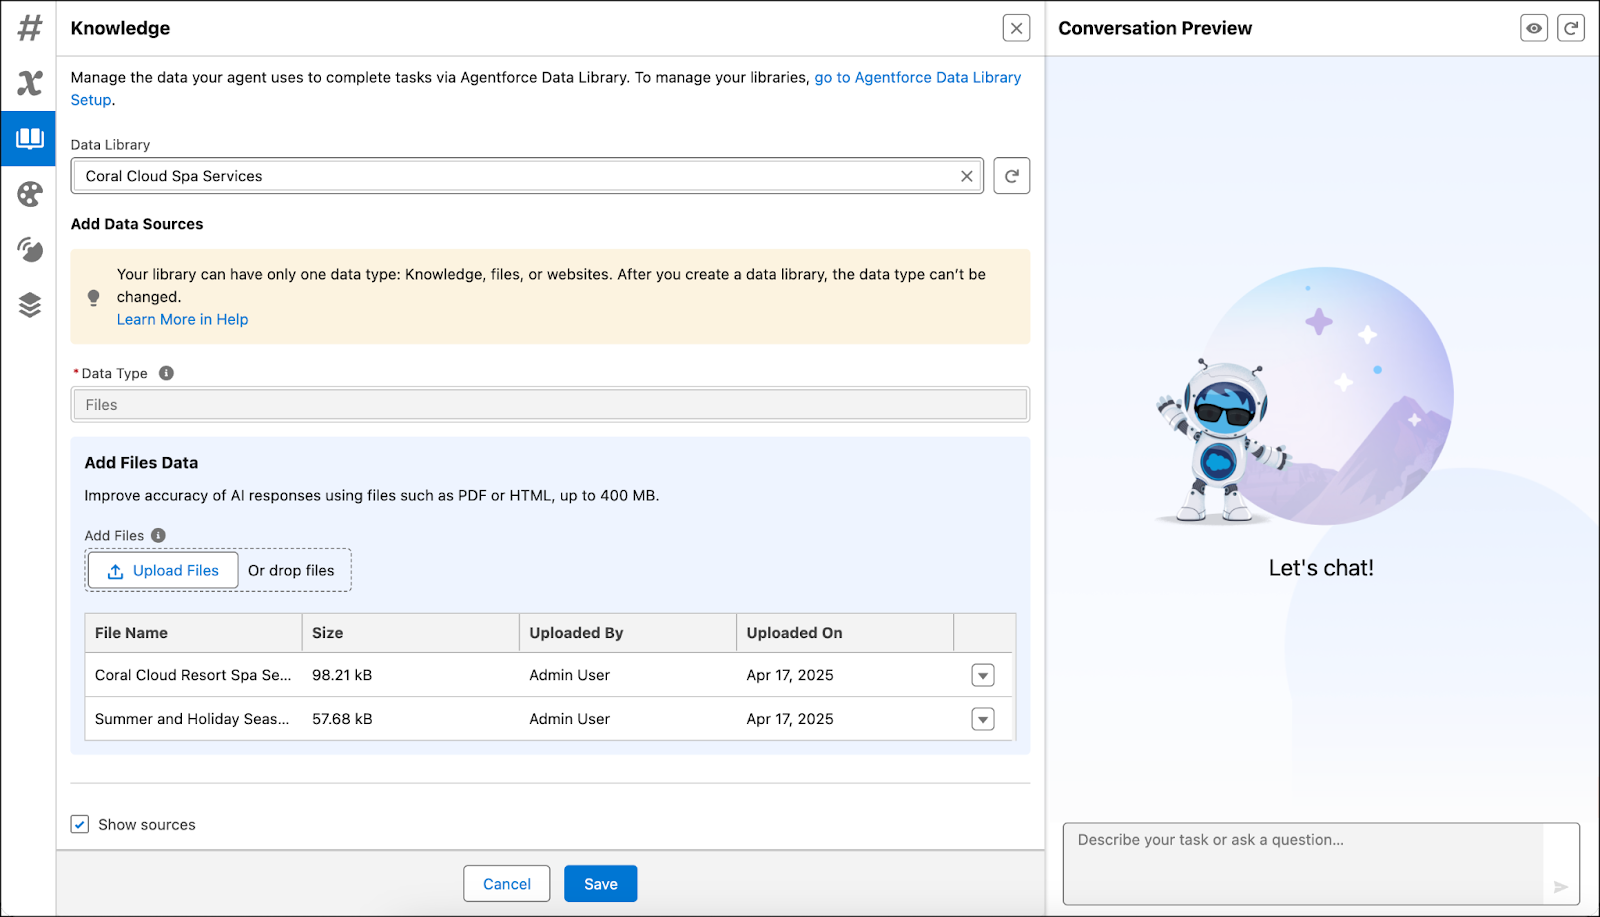Refresh the Data Library field
This screenshot has width=1600, height=917.
1011,175
